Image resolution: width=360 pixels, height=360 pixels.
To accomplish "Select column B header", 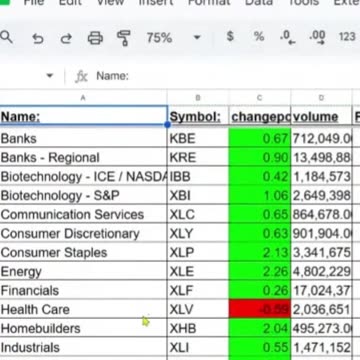I will [198, 98].
